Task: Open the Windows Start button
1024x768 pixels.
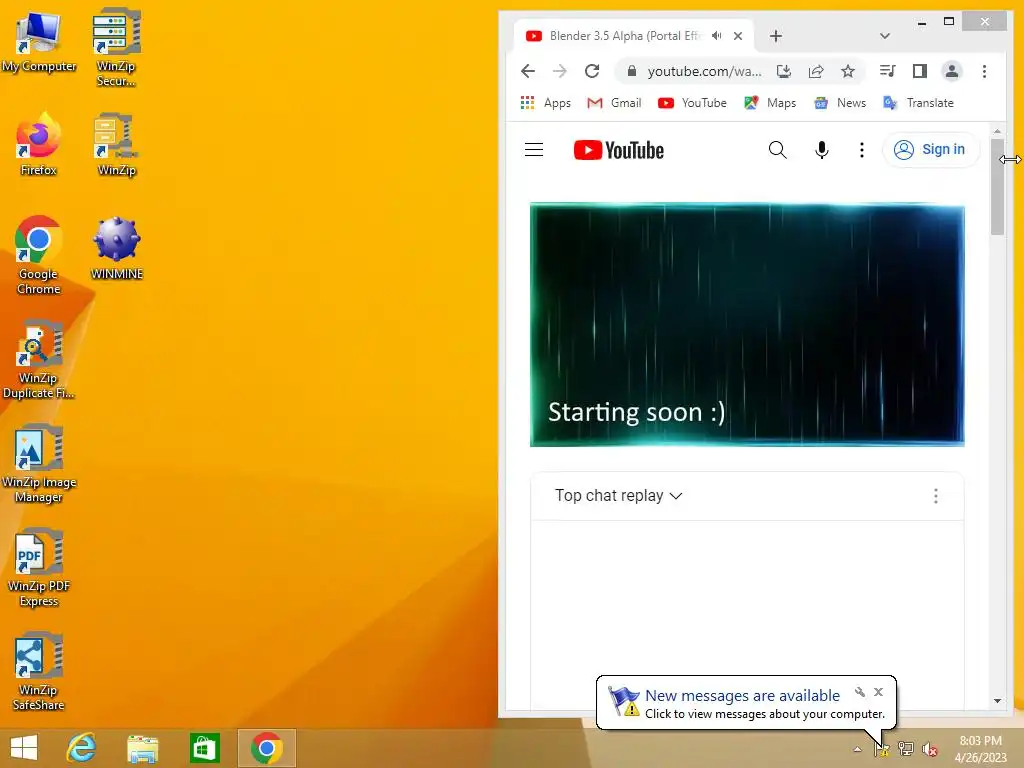Action: coord(24,748)
